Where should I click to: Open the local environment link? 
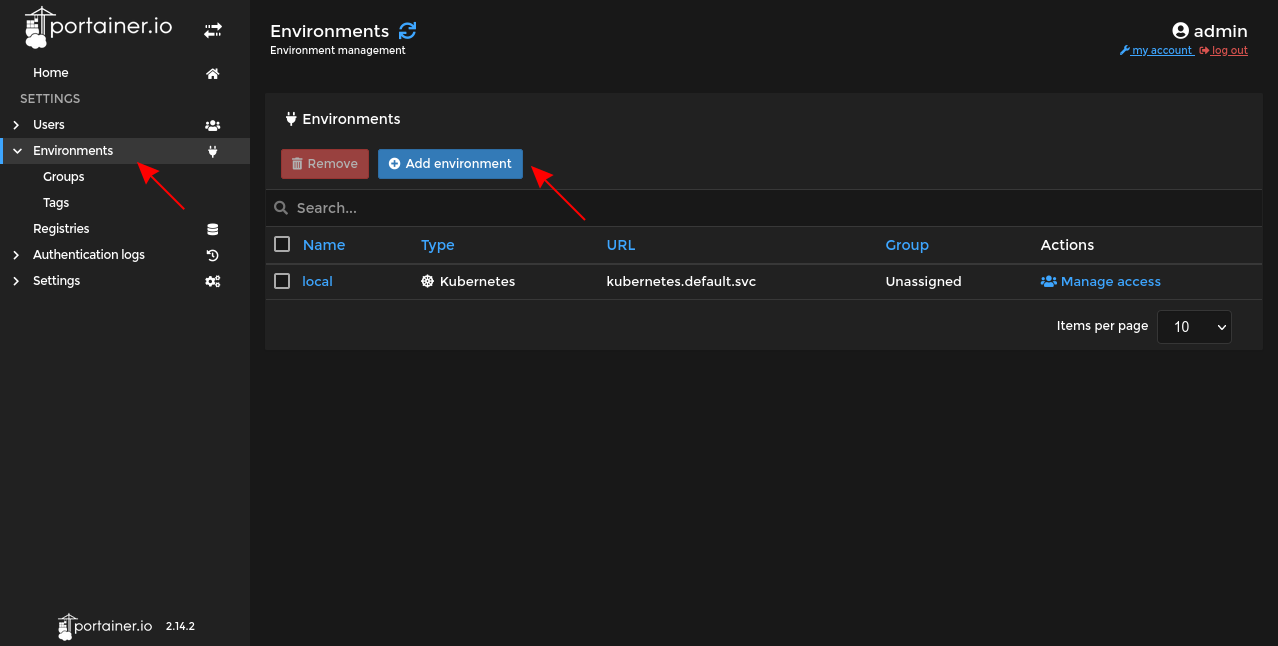[x=317, y=282]
